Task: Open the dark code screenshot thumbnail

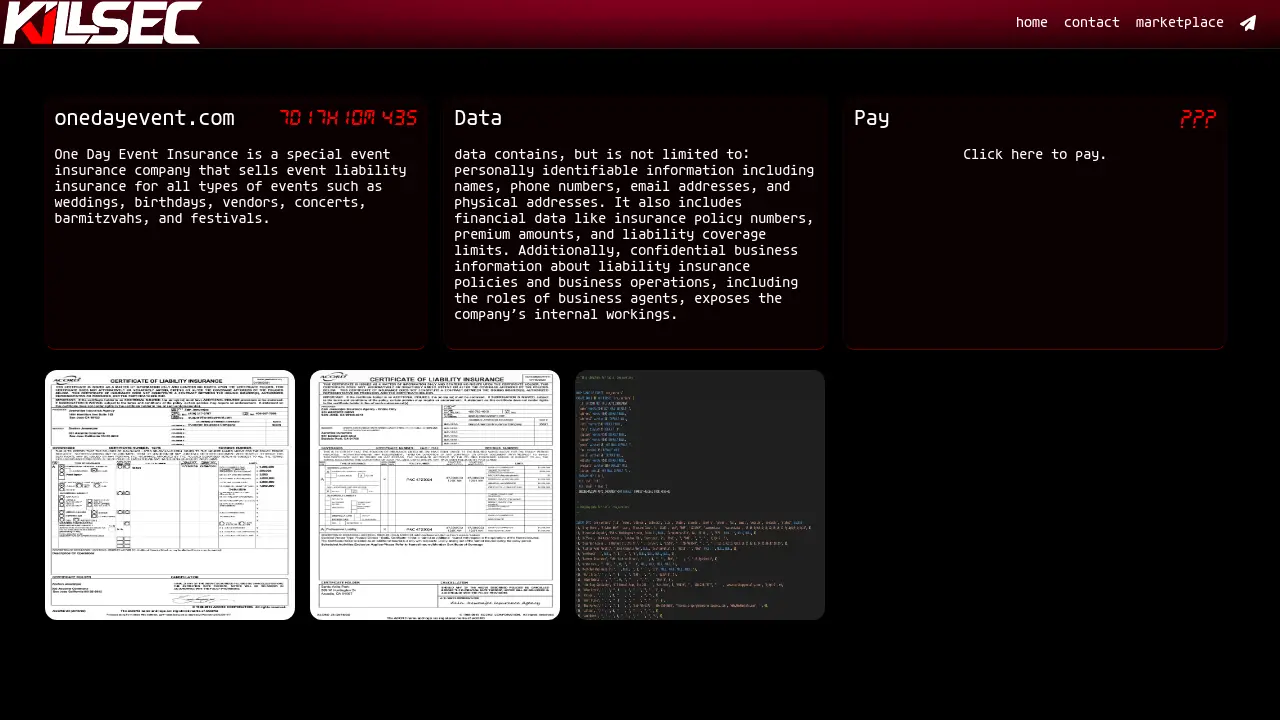Action: point(700,495)
